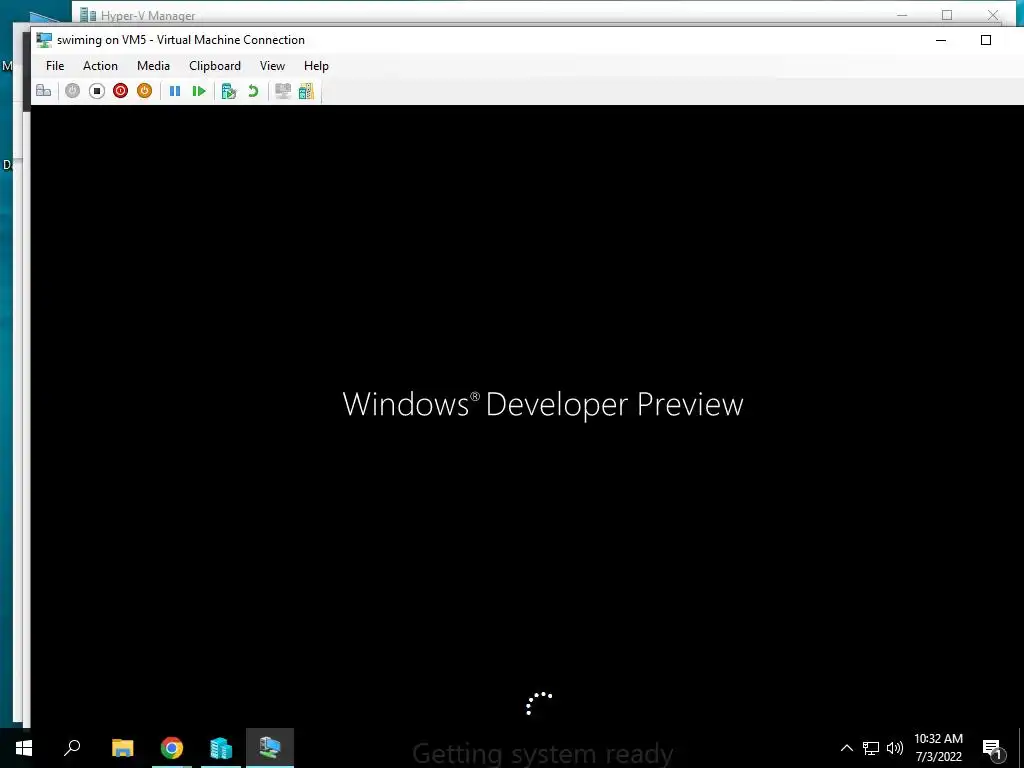Open the volume tray icon
The width and height of the screenshot is (1024, 768).
(x=895, y=748)
